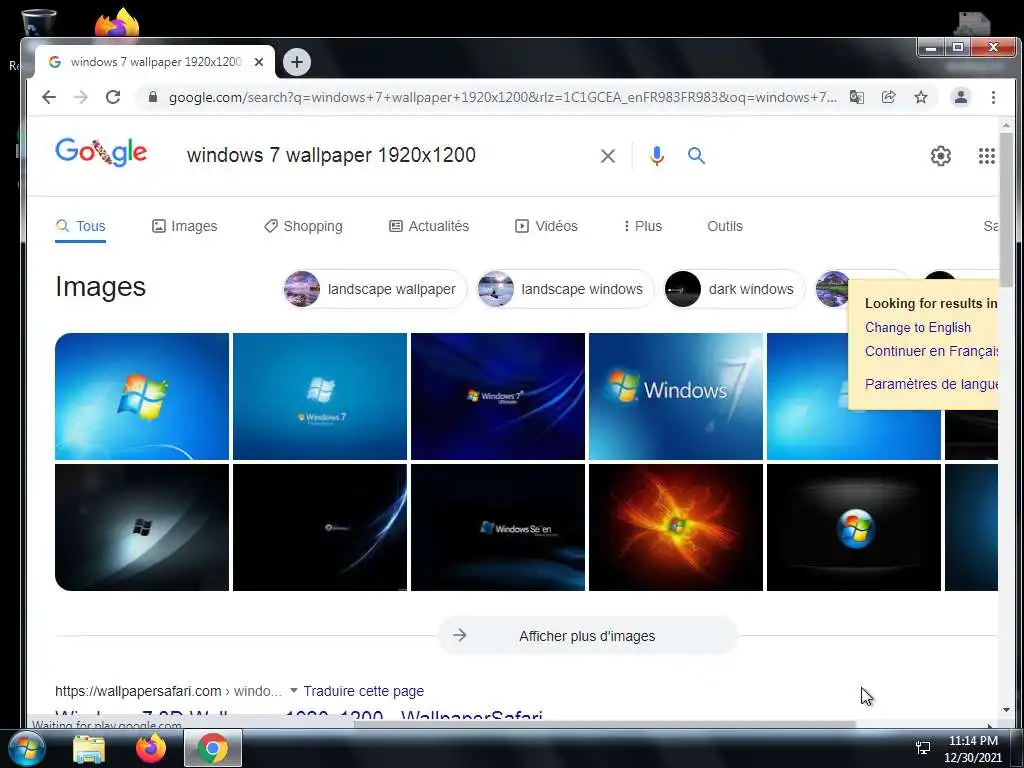Filter by dark windows chip
Screen dimensions: 1024x768
734,289
